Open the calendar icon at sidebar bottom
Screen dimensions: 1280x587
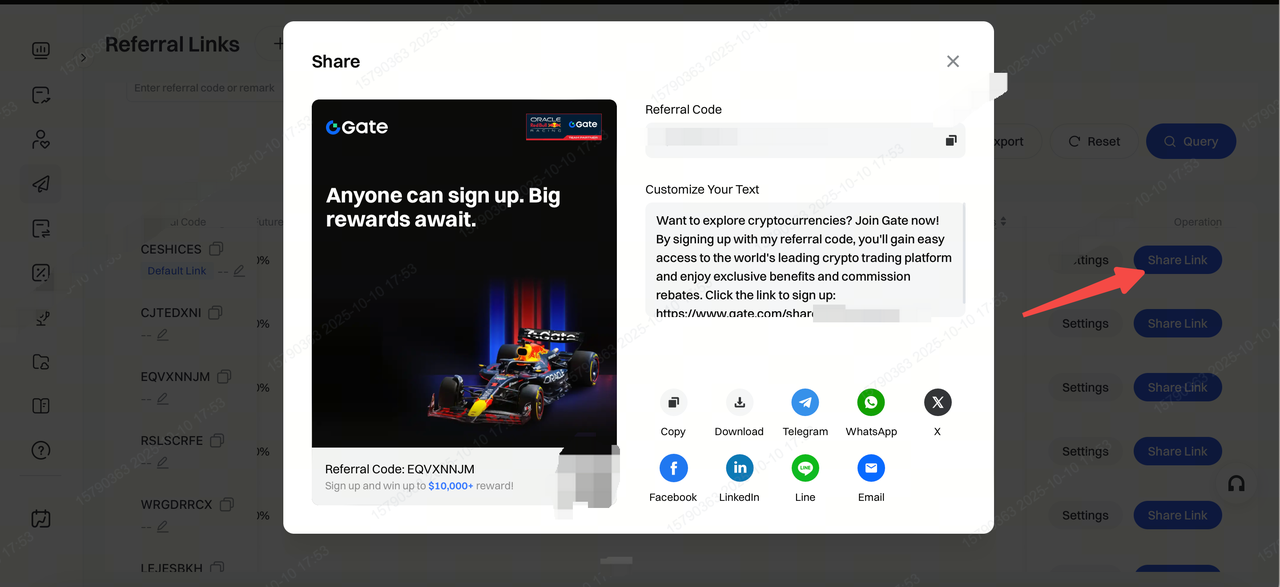(x=41, y=519)
